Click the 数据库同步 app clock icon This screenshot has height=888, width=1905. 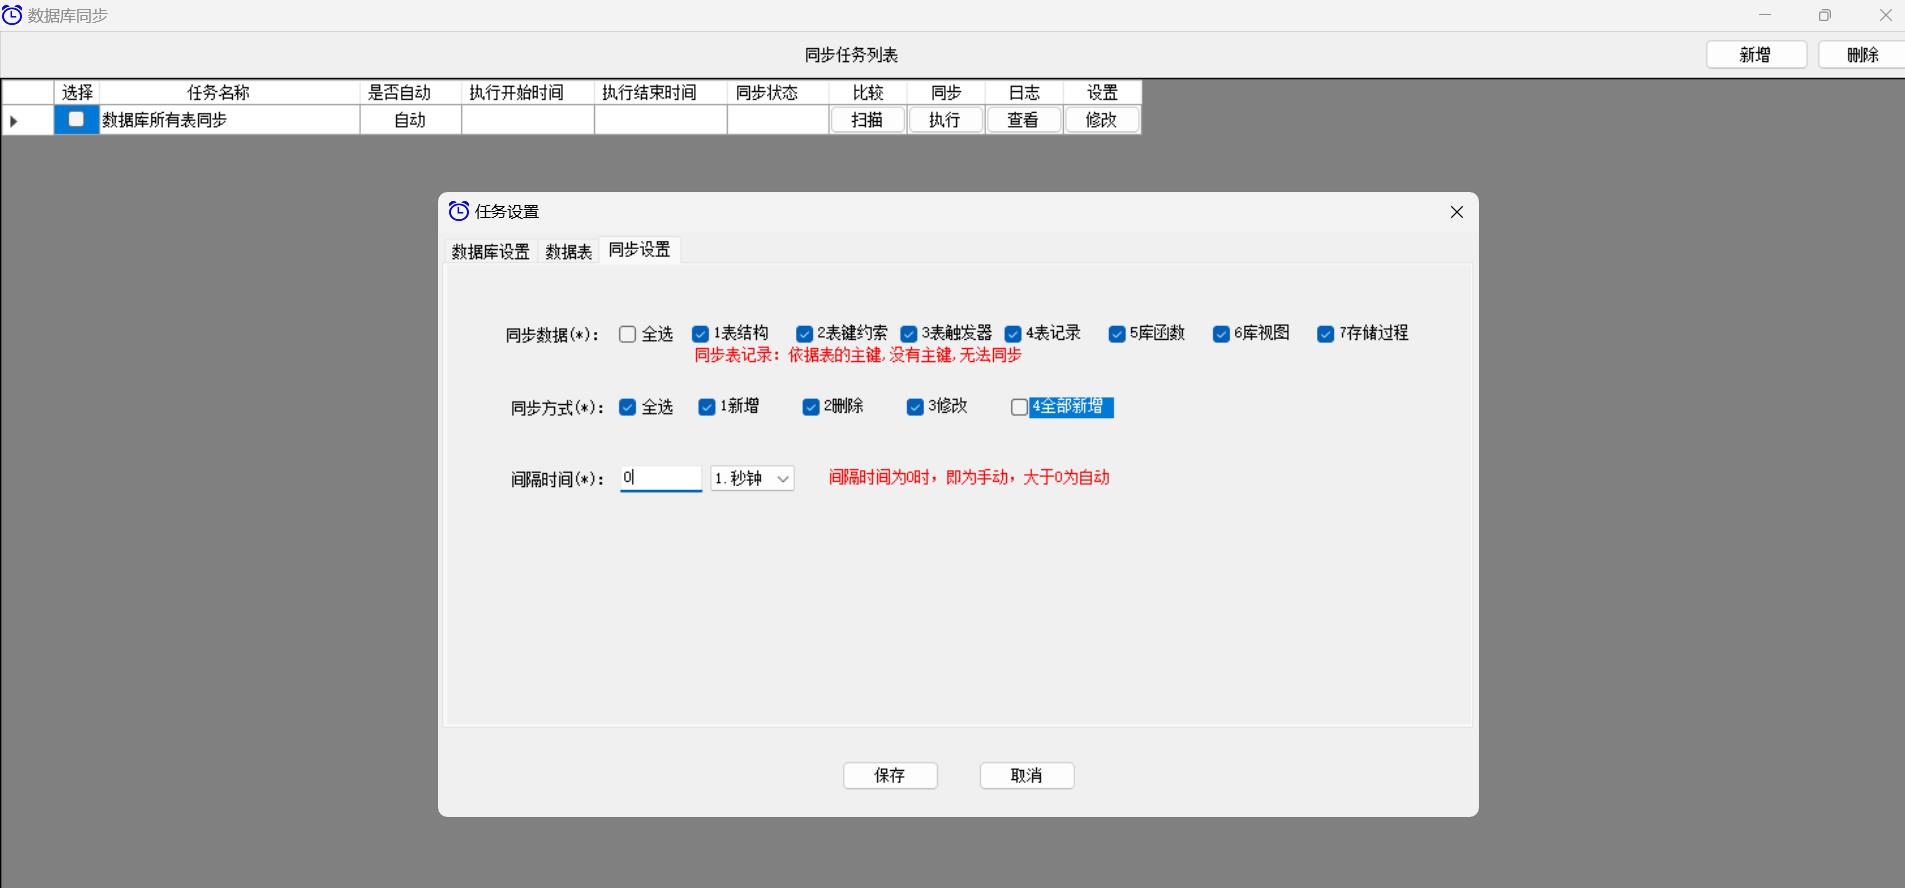coord(12,15)
